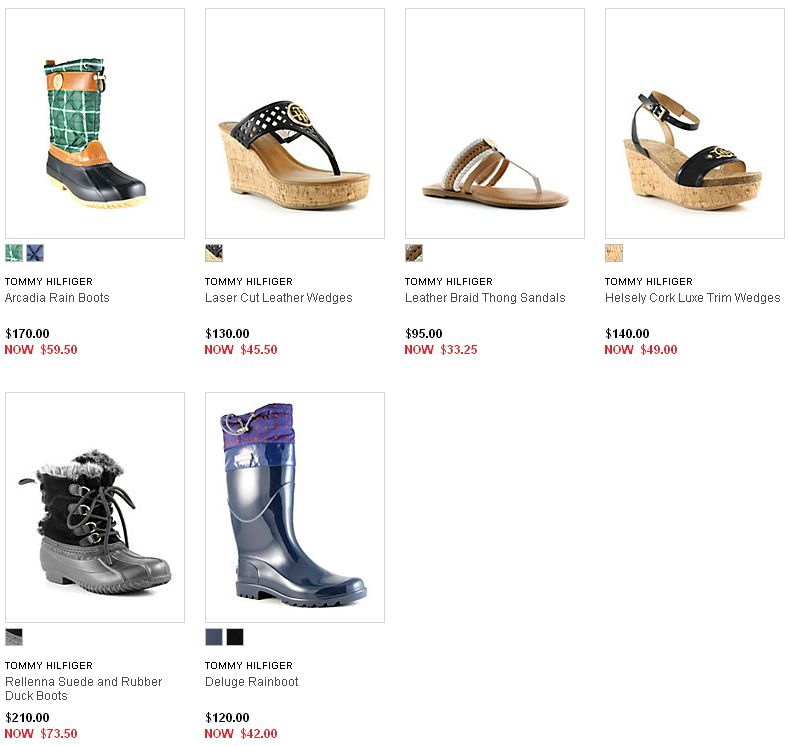
Task: View the Helsely Cork Luxe Wedges photo
Action: [695, 123]
